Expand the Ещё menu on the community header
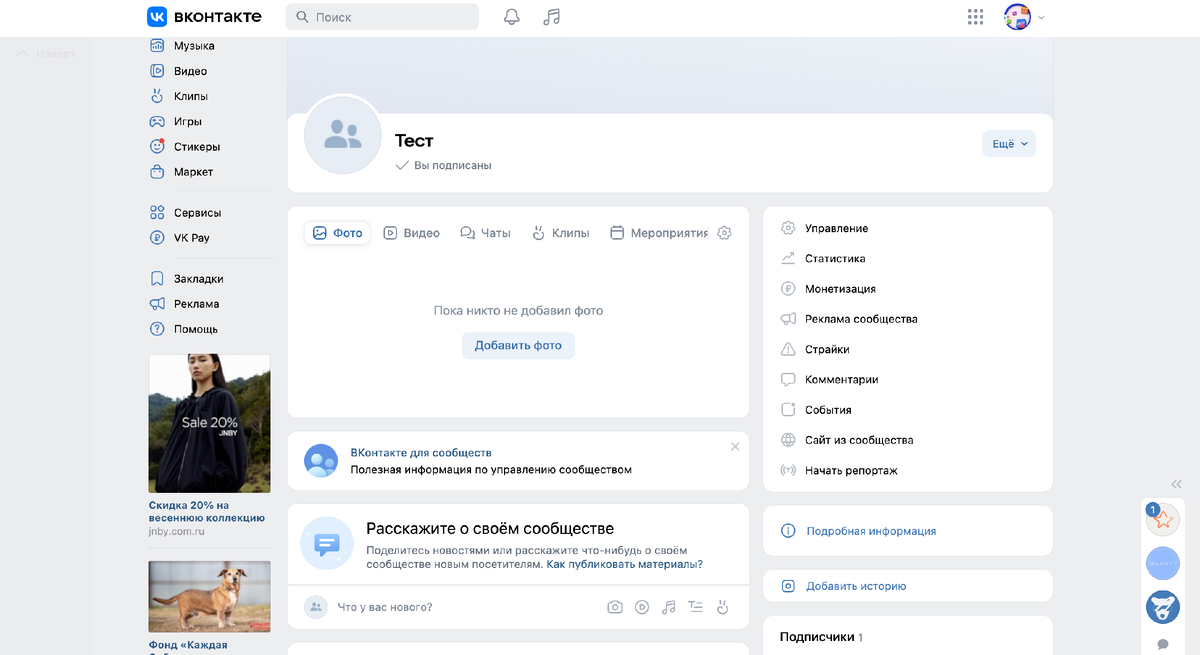Image resolution: width=1200 pixels, height=655 pixels. (1008, 143)
